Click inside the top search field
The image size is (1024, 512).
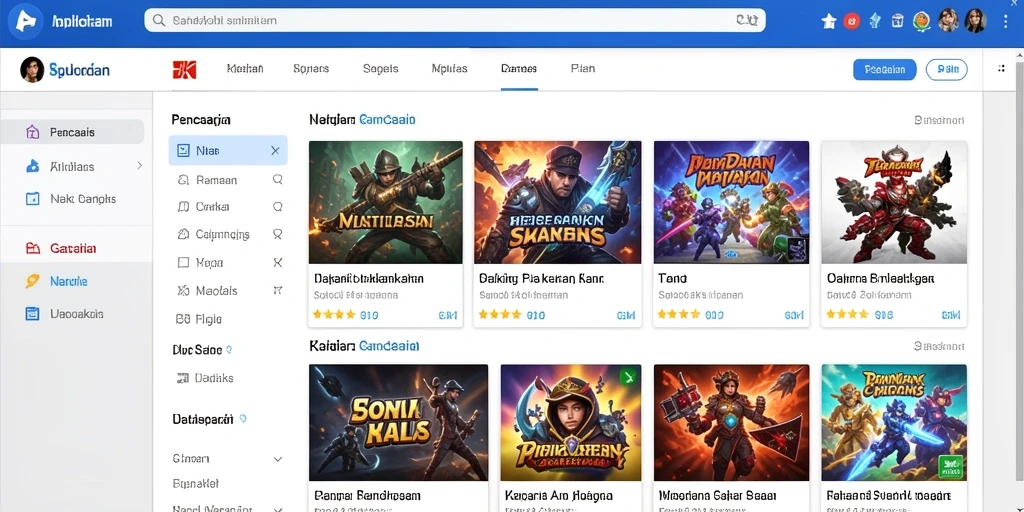455,21
